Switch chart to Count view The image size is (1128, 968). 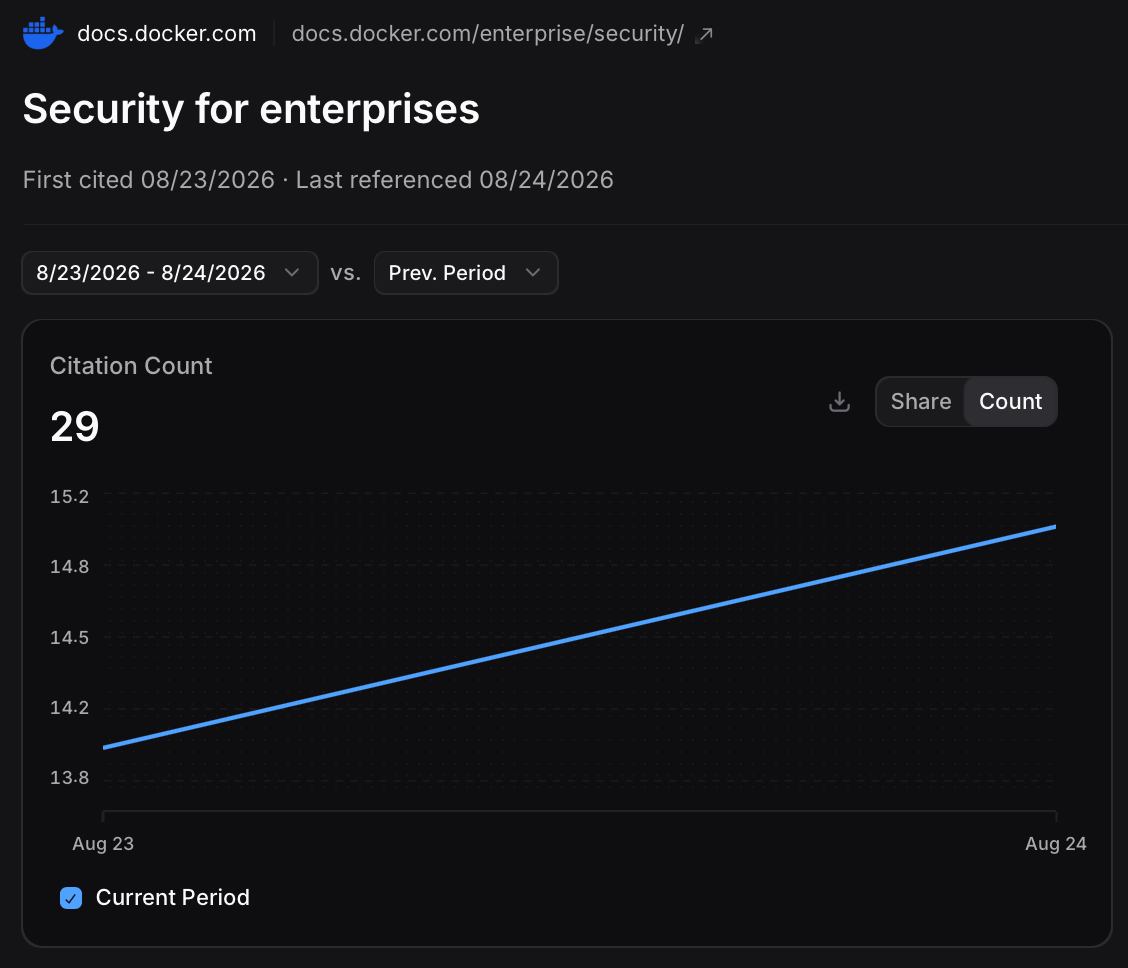(1010, 401)
